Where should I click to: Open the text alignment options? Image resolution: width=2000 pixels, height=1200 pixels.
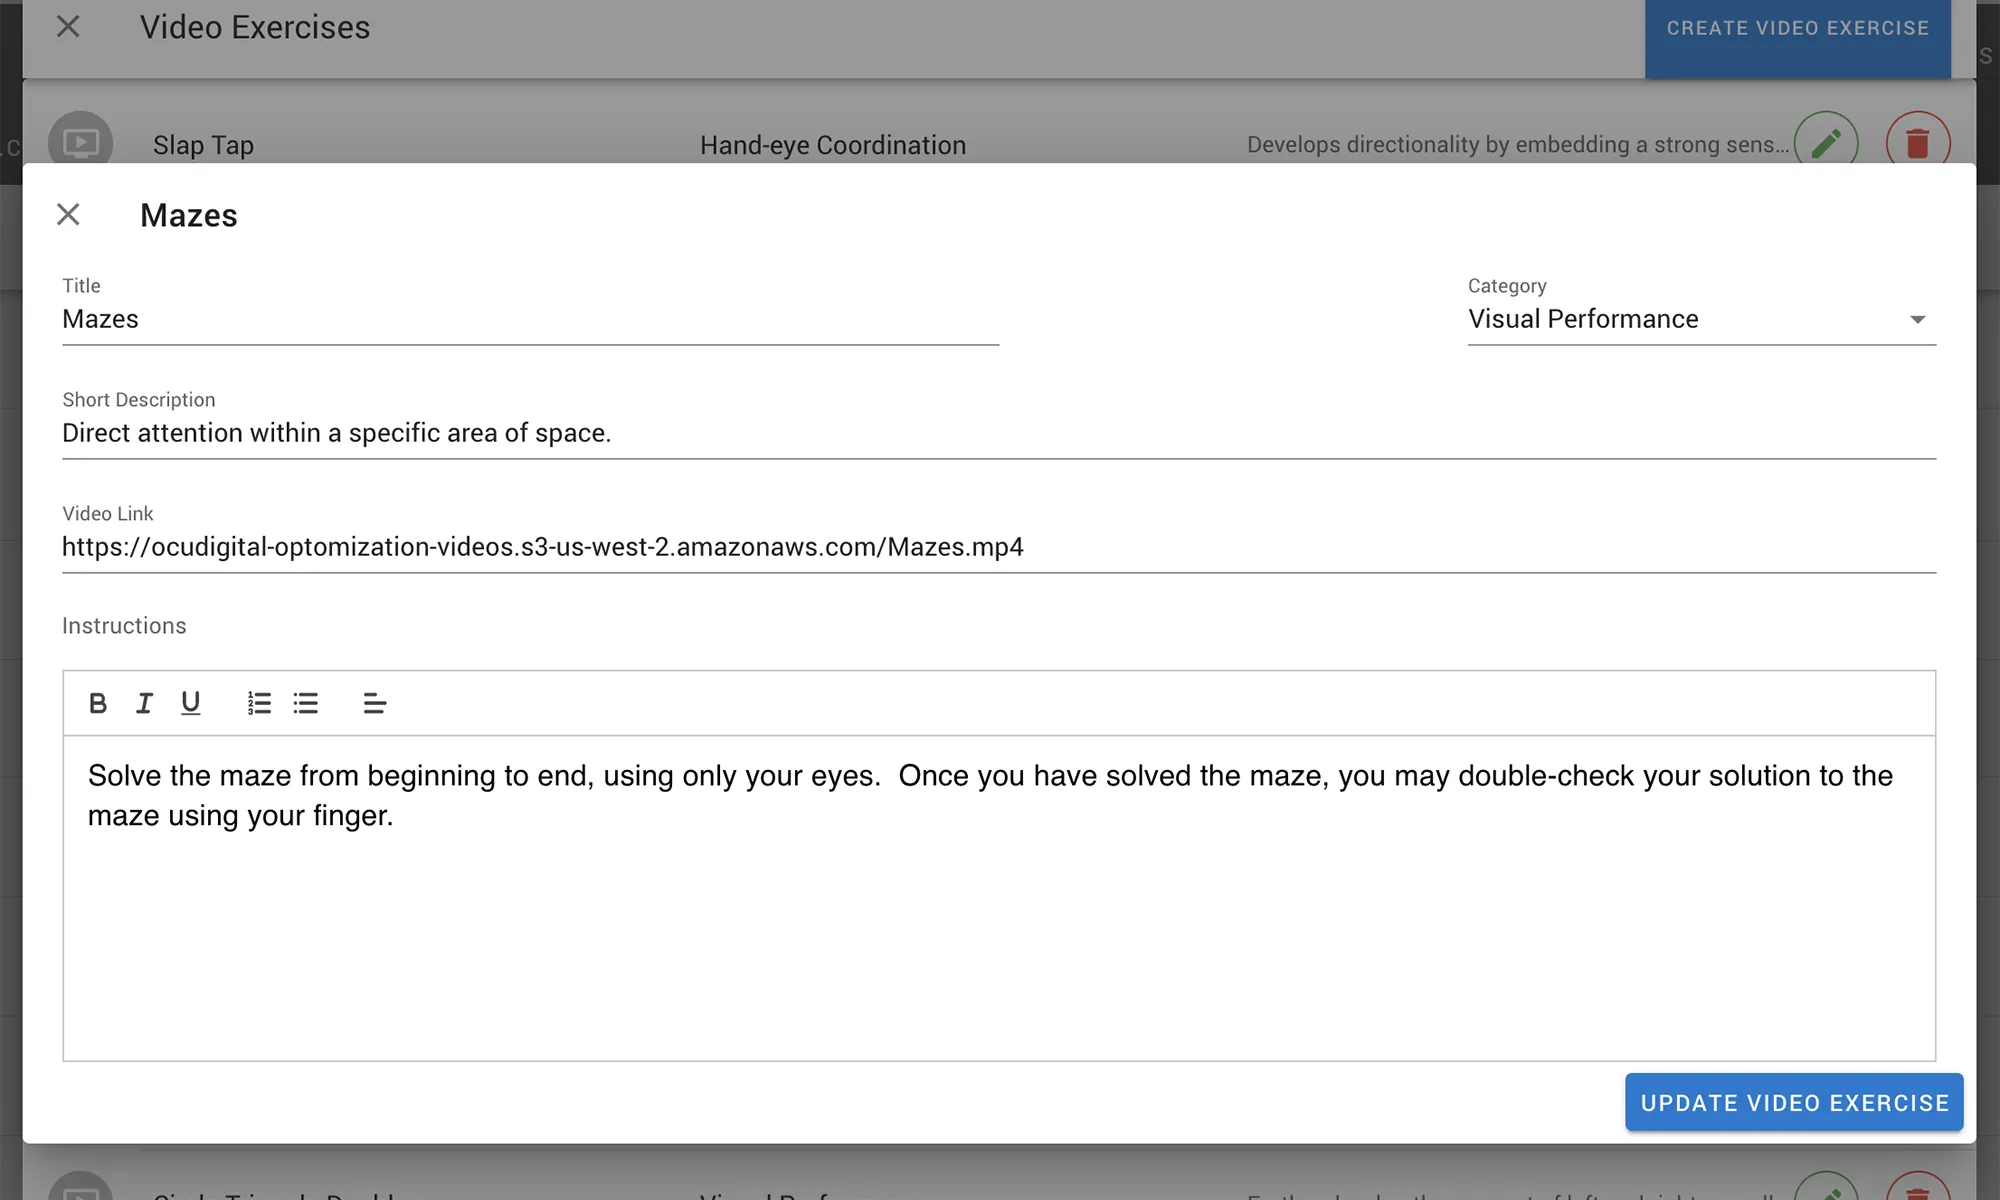point(374,703)
